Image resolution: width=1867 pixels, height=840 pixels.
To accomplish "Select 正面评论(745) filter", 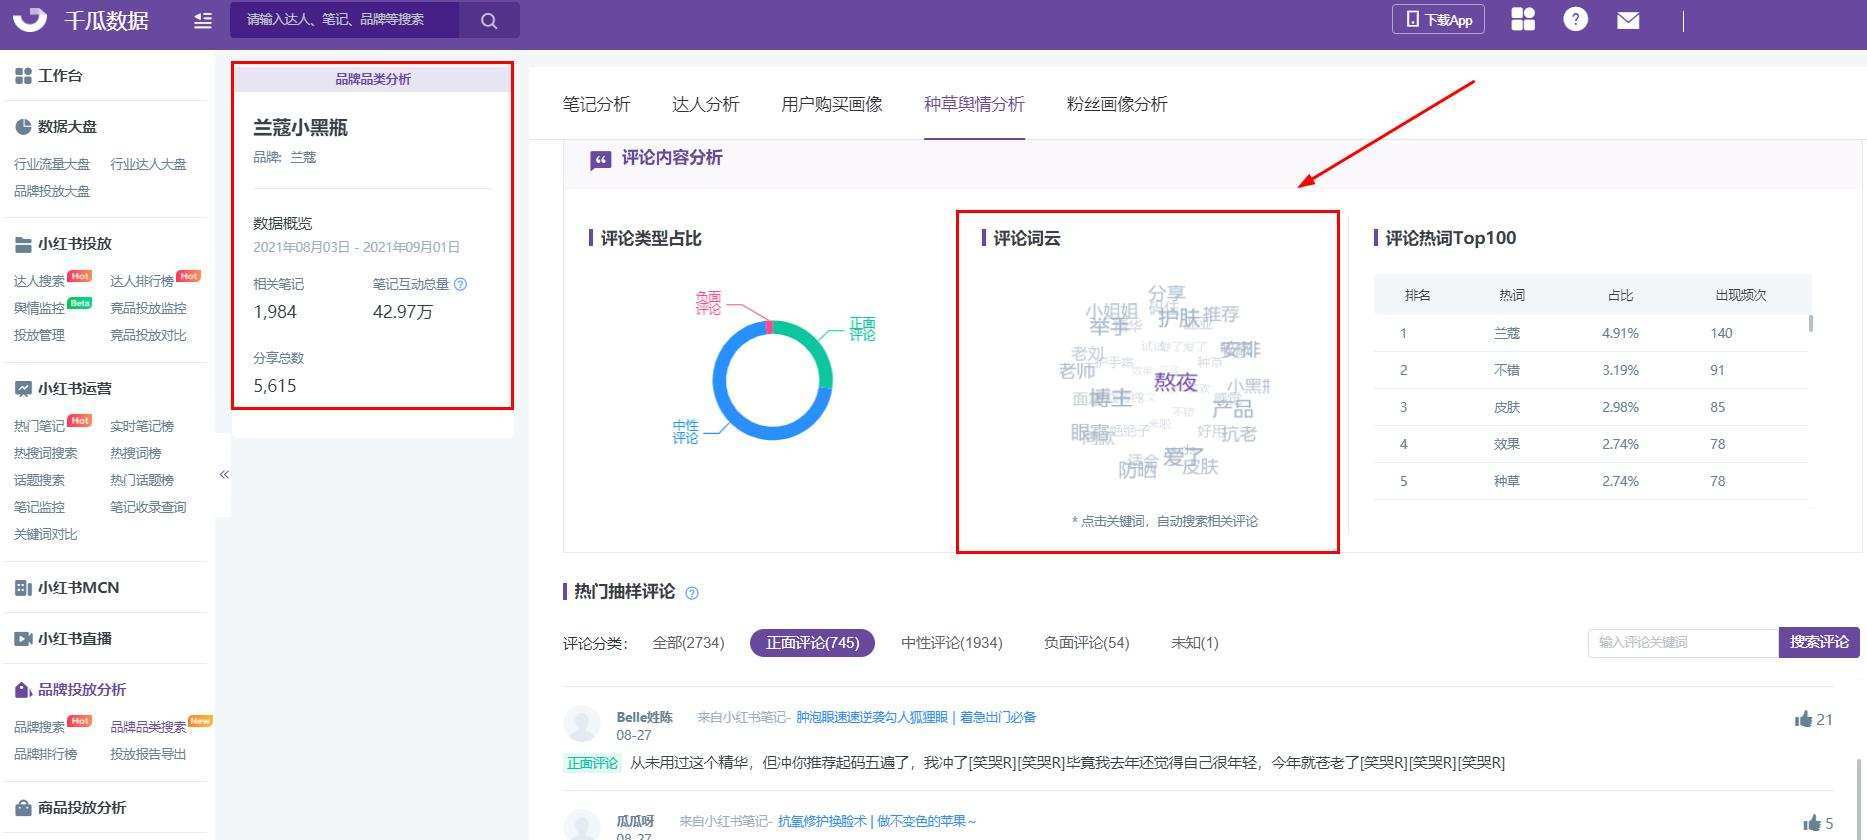I will 812,643.
